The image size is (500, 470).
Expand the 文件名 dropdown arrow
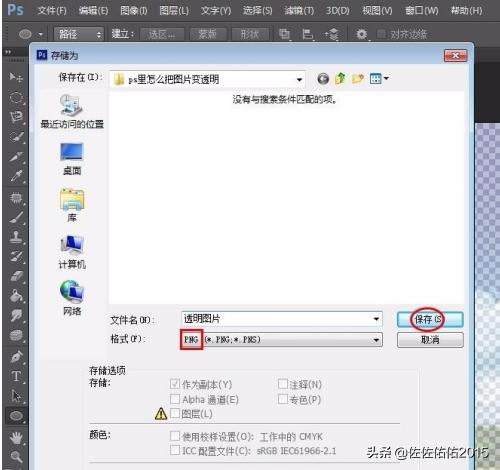[x=376, y=319]
